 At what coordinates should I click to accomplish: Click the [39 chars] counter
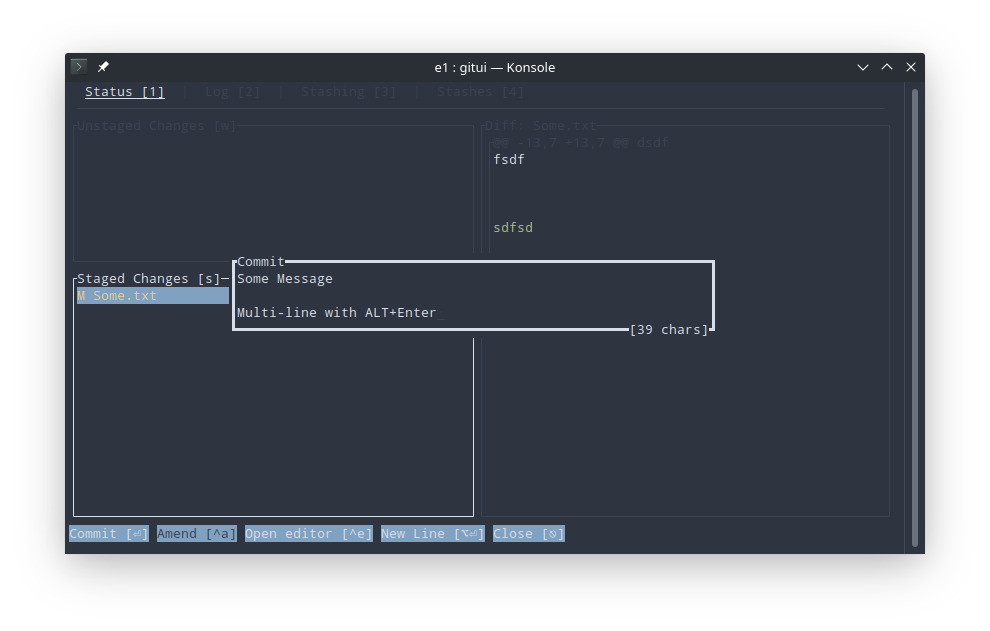[x=669, y=330]
